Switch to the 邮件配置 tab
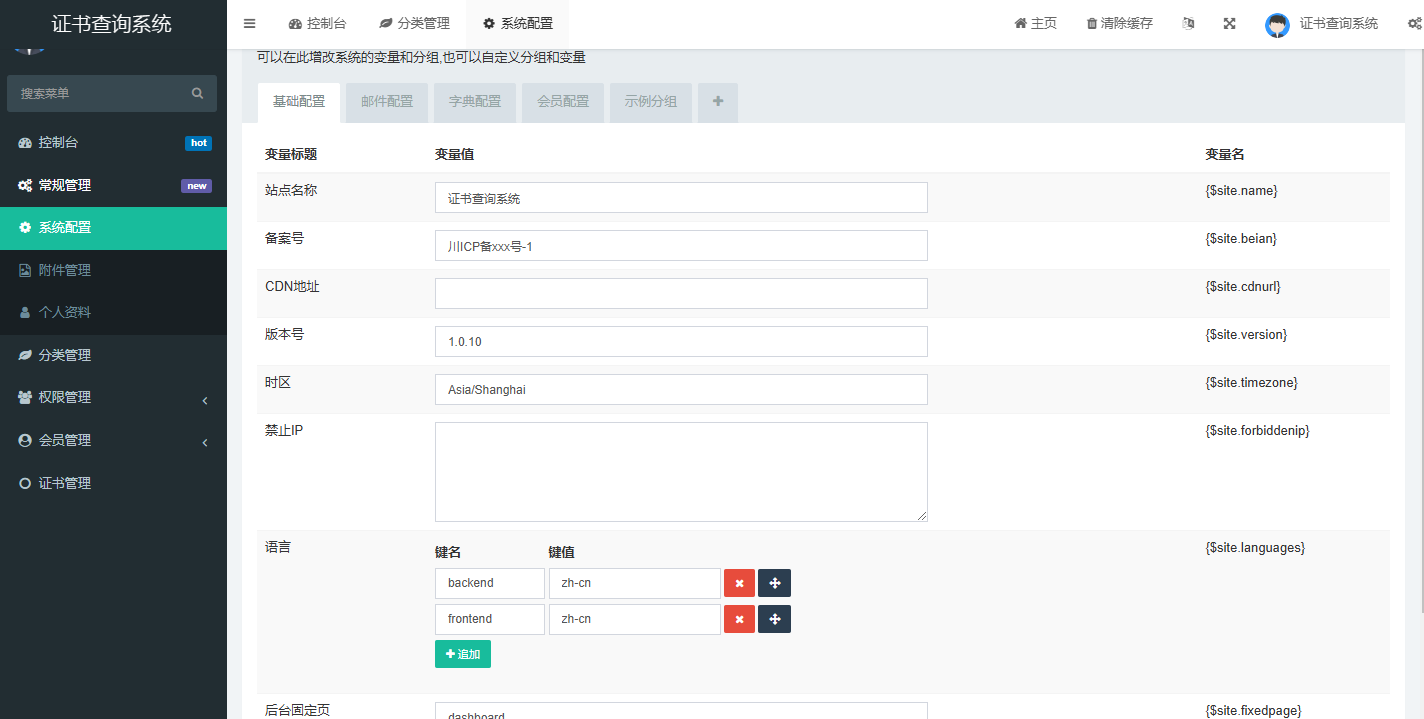 (x=386, y=102)
